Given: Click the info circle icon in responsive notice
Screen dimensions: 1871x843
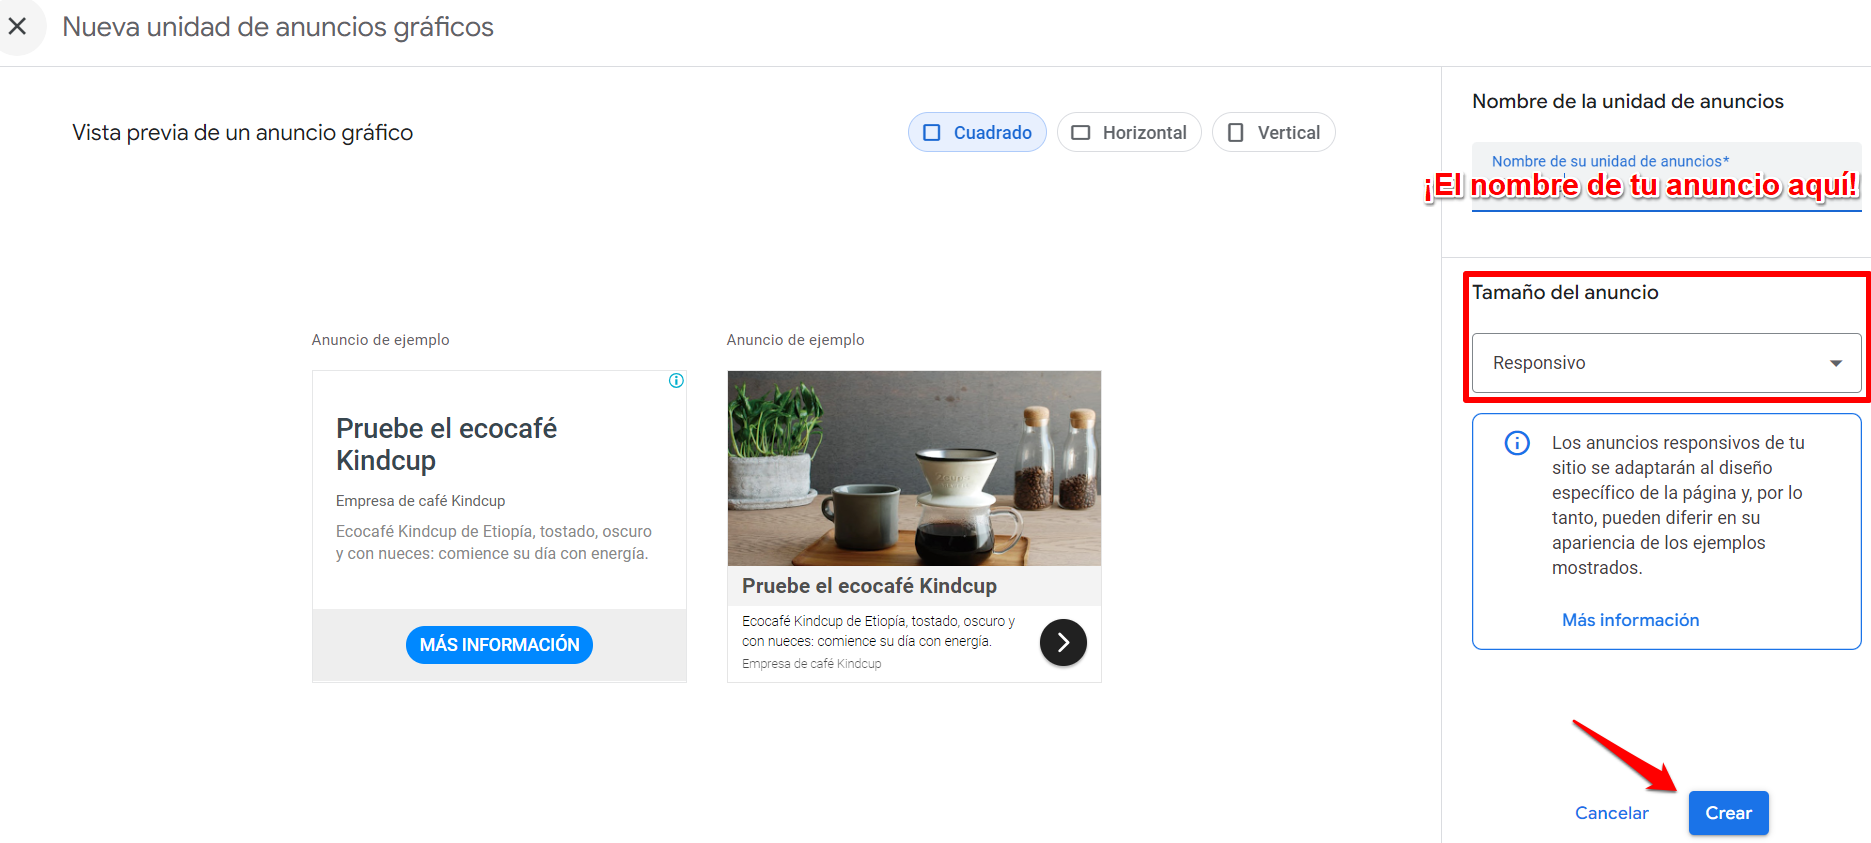Looking at the screenshot, I should (1517, 443).
